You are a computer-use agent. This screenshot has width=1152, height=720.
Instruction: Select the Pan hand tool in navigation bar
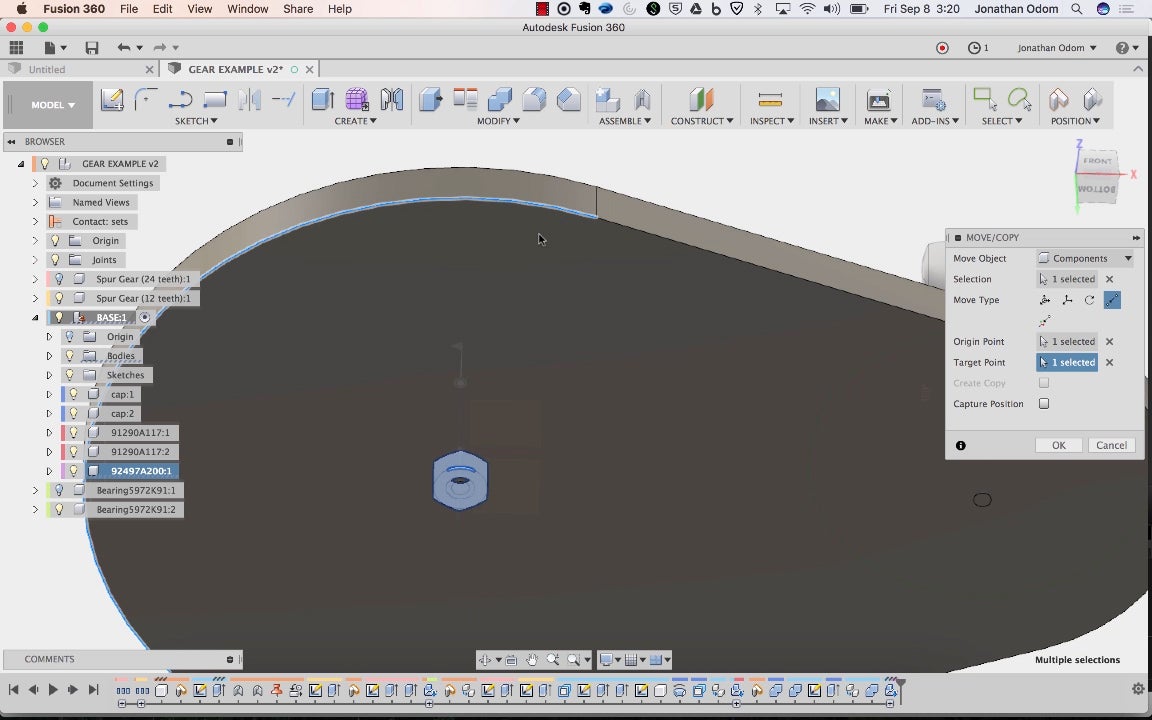coord(532,660)
